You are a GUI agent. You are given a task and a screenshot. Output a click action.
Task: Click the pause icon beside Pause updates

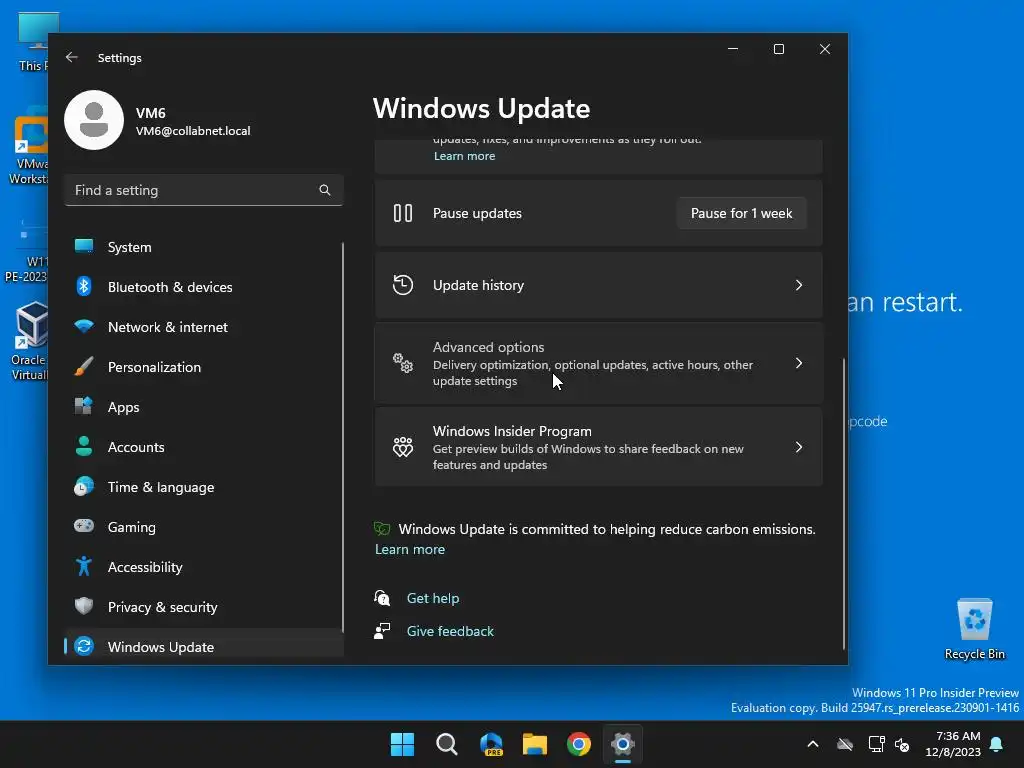point(403,213)
